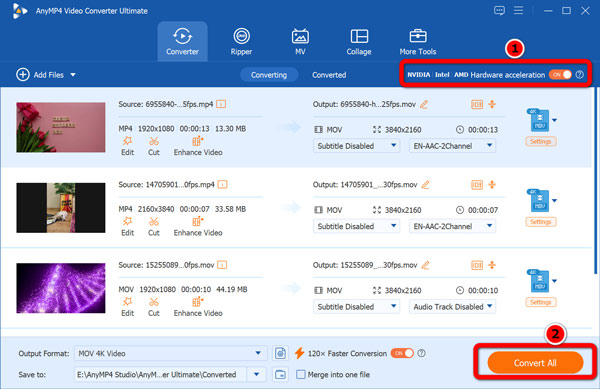Expand the Save to path dropdown arrow
Viewport: 600px width, 389px height.
(x=256, y=374)
